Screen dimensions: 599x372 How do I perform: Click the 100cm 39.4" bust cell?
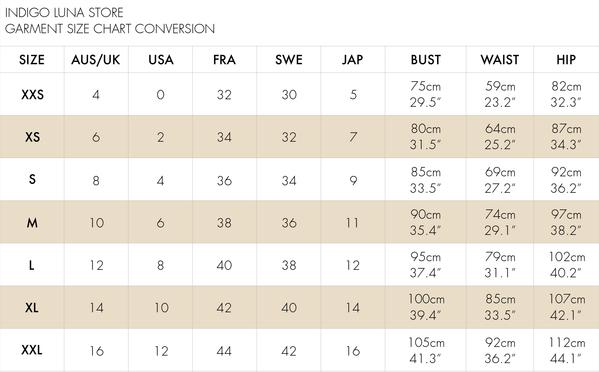(x=426, y=307)
